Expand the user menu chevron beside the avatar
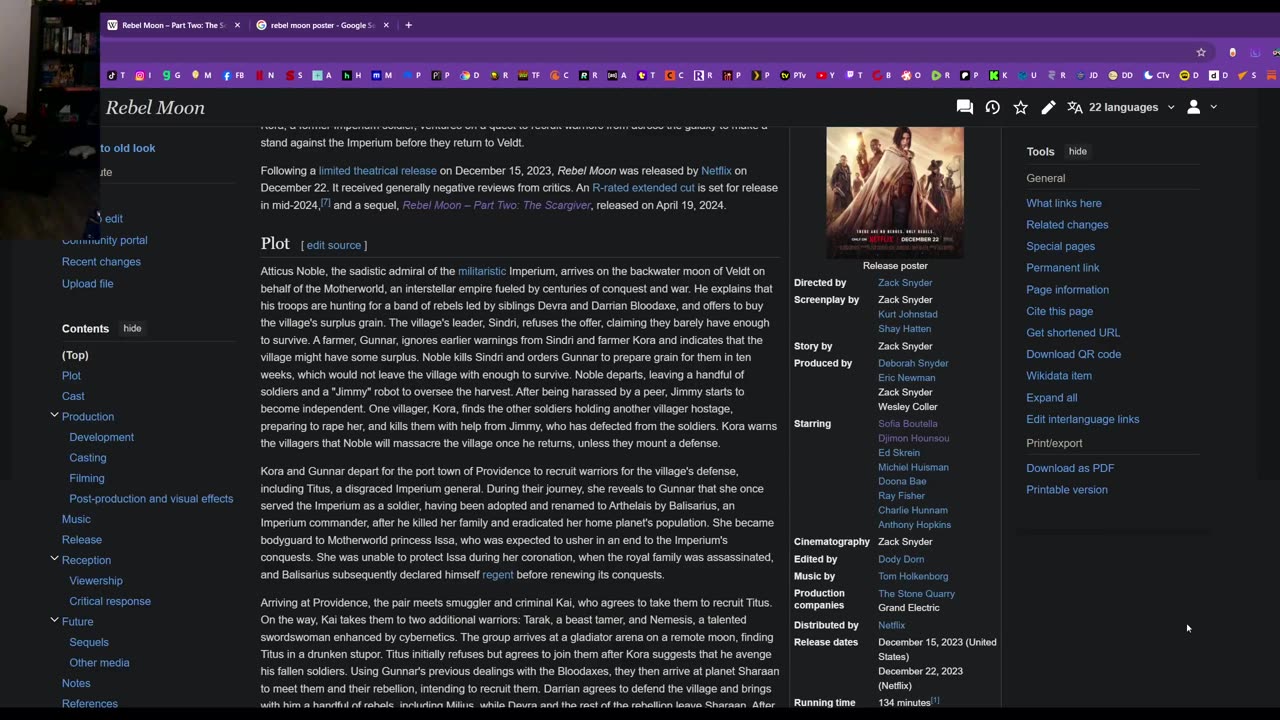Image resolution: width=1280 pixels, height=720 pixels. 1214,107
